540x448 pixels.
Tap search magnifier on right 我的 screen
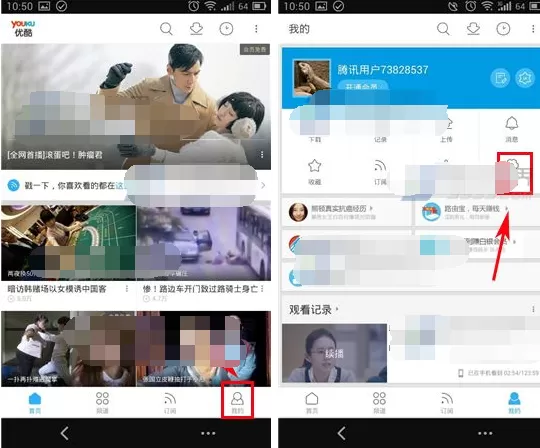click(x=443, y=29)
